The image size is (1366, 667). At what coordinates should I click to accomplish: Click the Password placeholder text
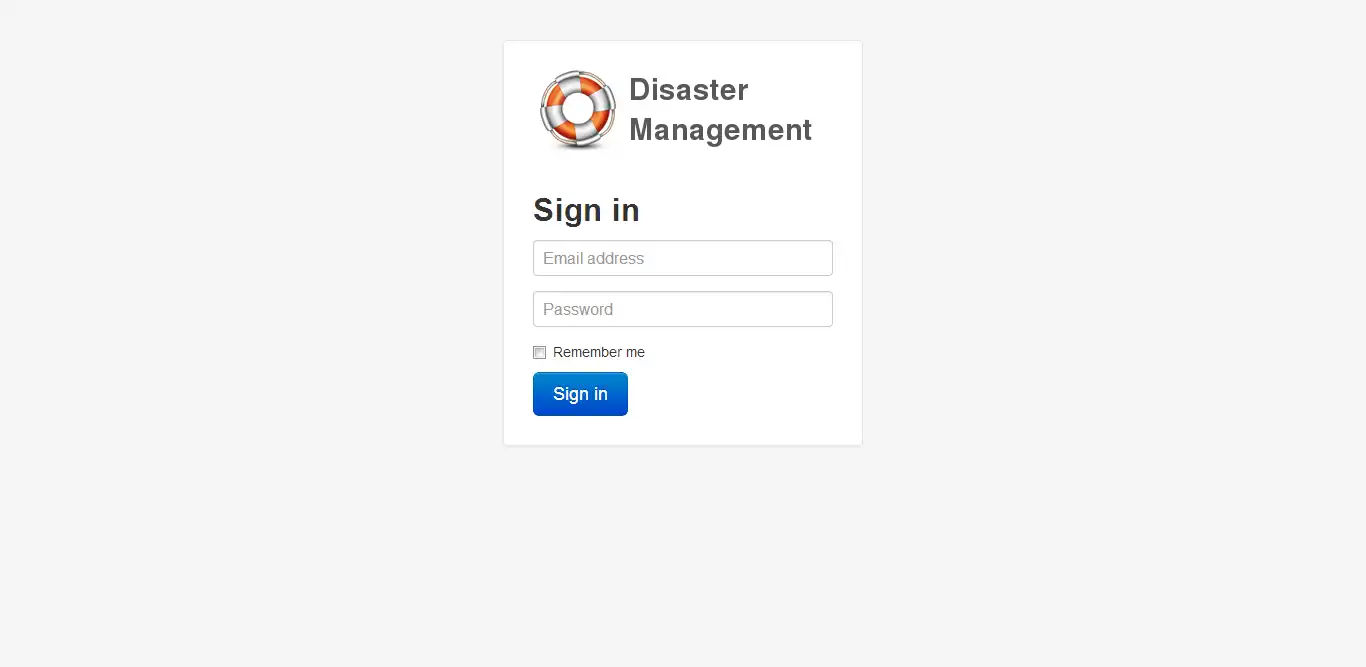tap(578, 309)
